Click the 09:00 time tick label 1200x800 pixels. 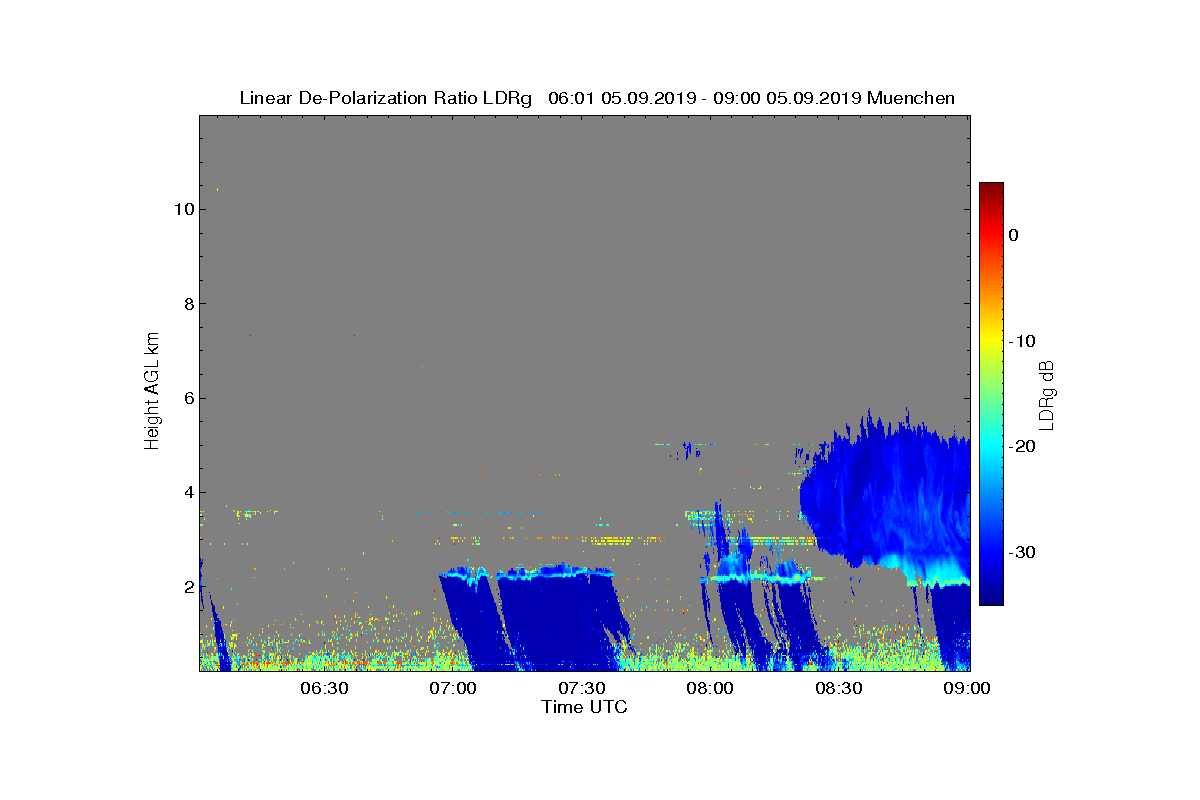(968, 688)
